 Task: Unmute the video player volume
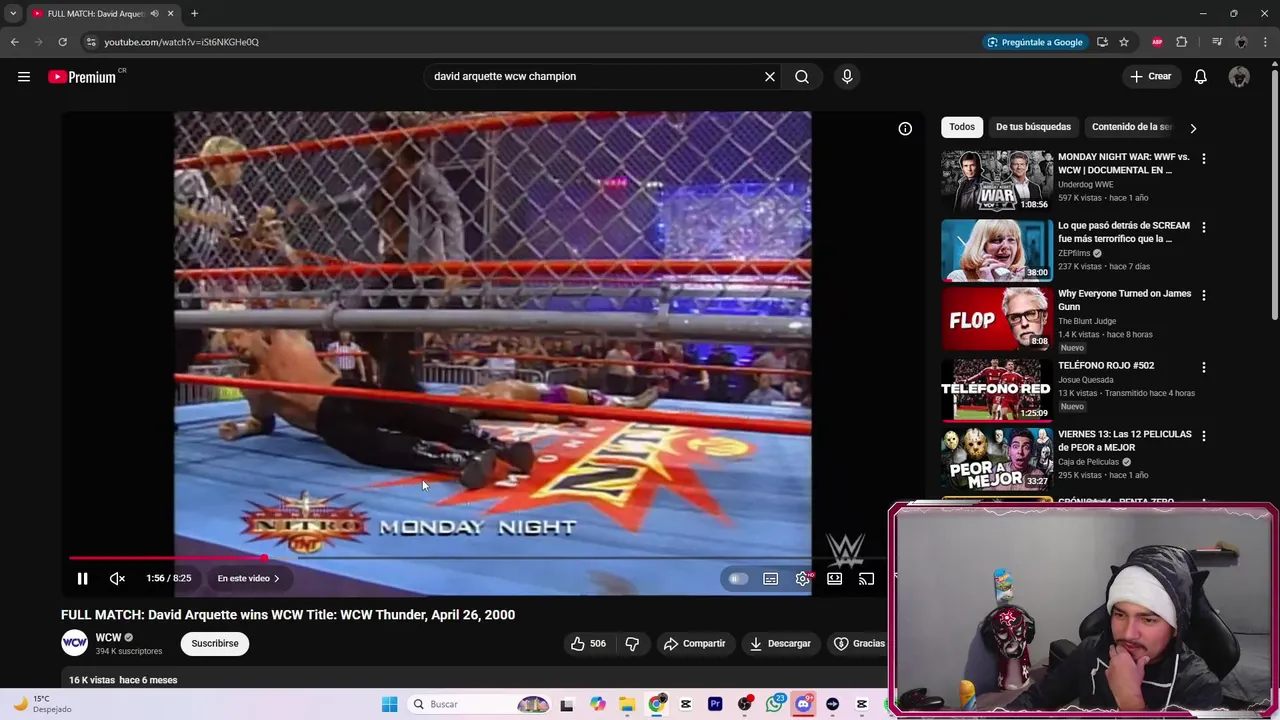[117, 578]
